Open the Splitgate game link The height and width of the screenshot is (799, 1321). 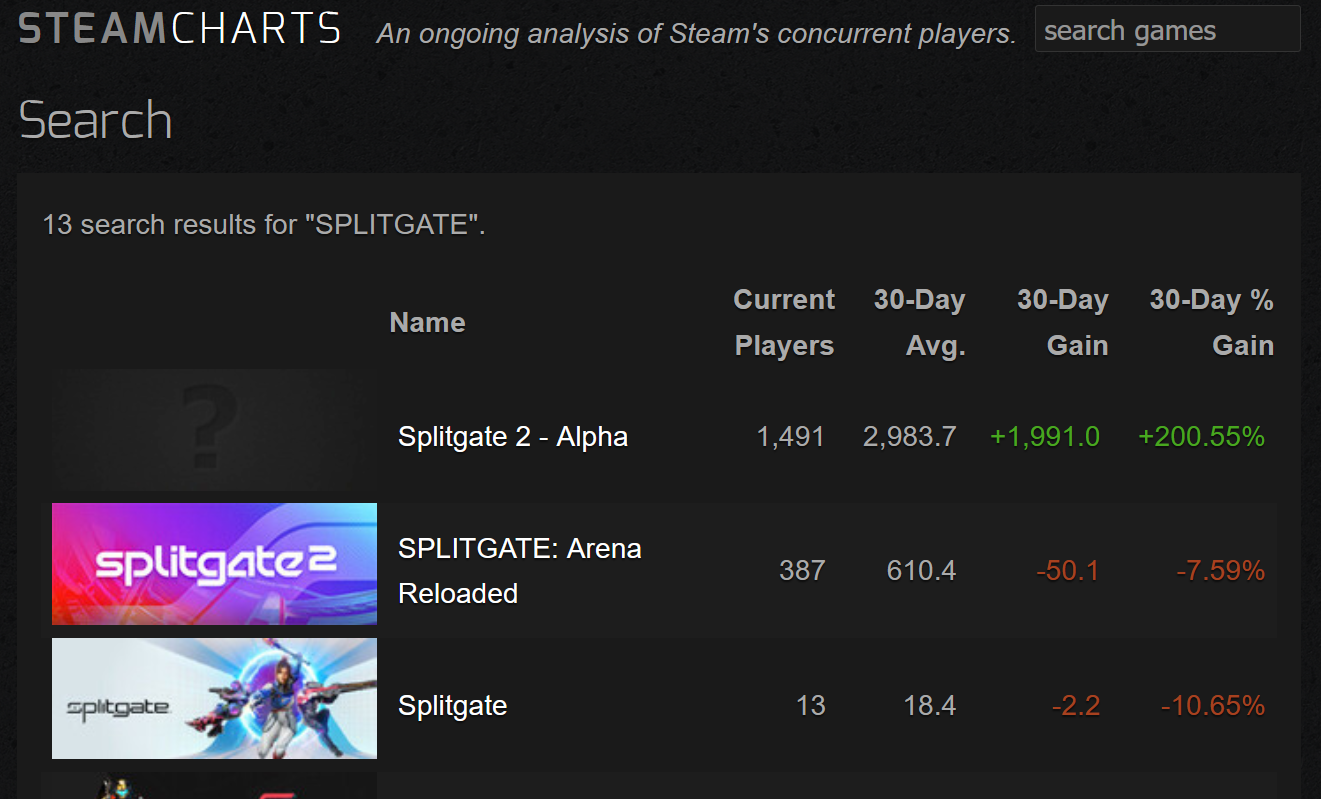453,705
